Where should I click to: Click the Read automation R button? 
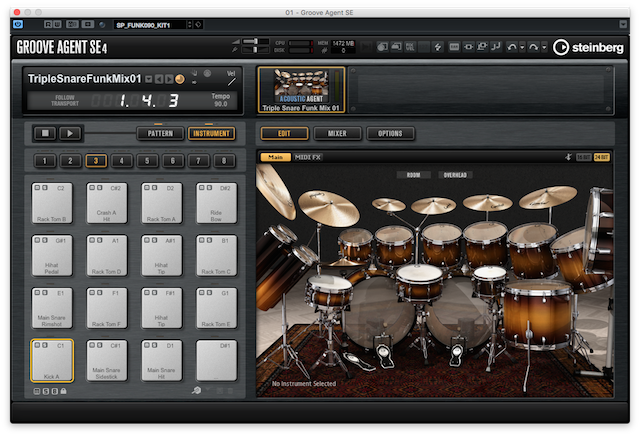click(48, 24)
